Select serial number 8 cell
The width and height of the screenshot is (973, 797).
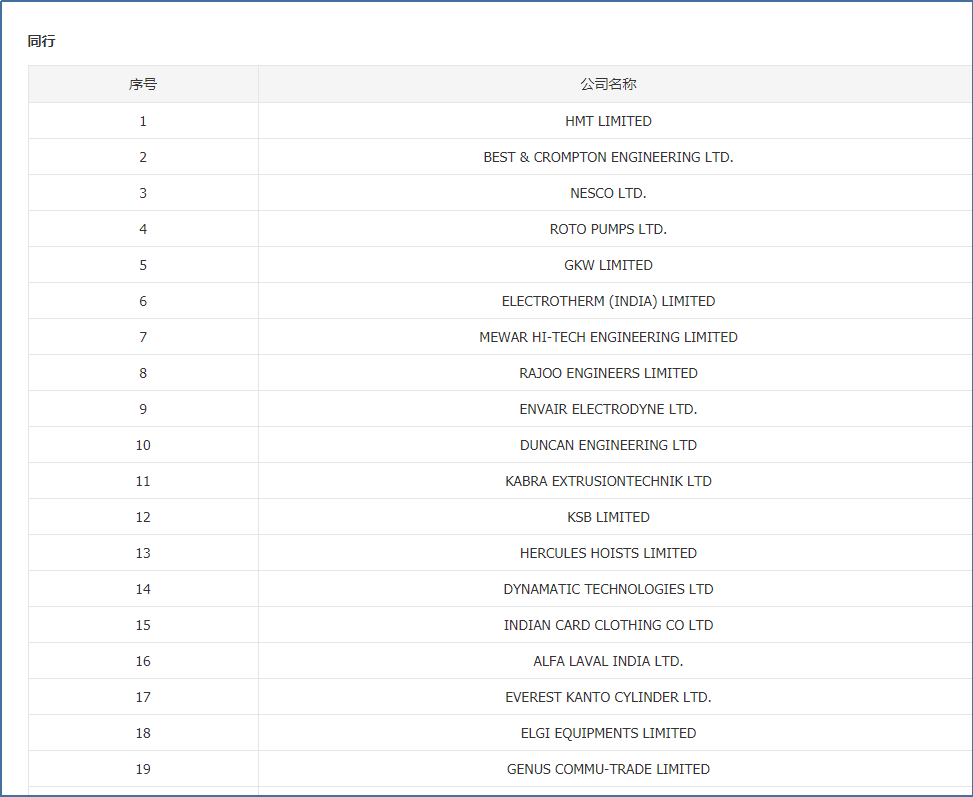[143, 373]
